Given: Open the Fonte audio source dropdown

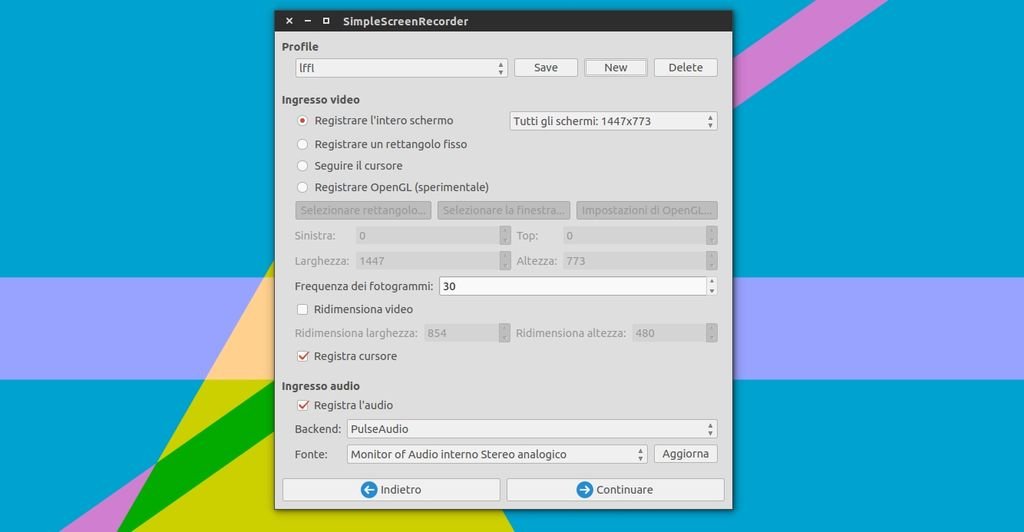Looking at the screenshot, I should [x=497, y=454].
